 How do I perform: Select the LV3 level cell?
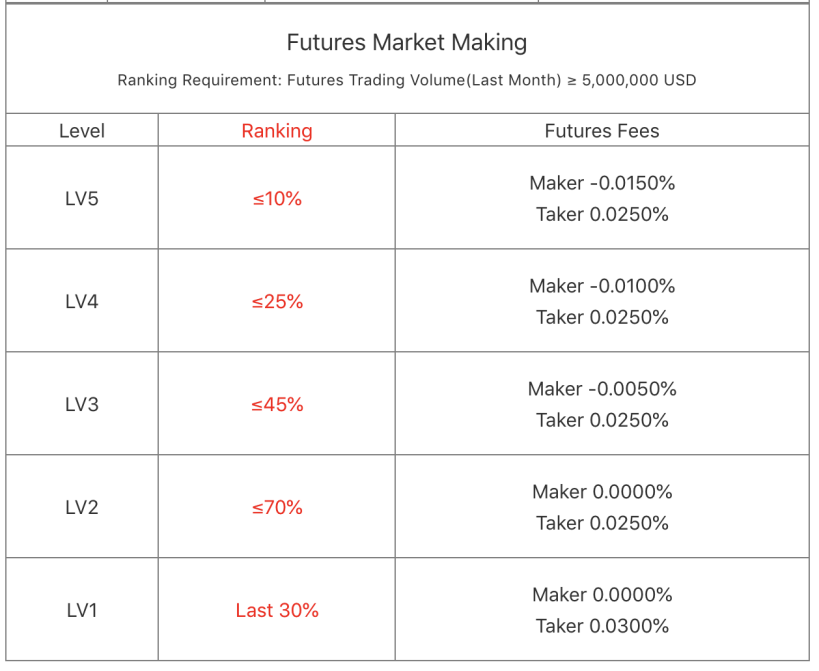pyautogui.click(x=82, y=404)
